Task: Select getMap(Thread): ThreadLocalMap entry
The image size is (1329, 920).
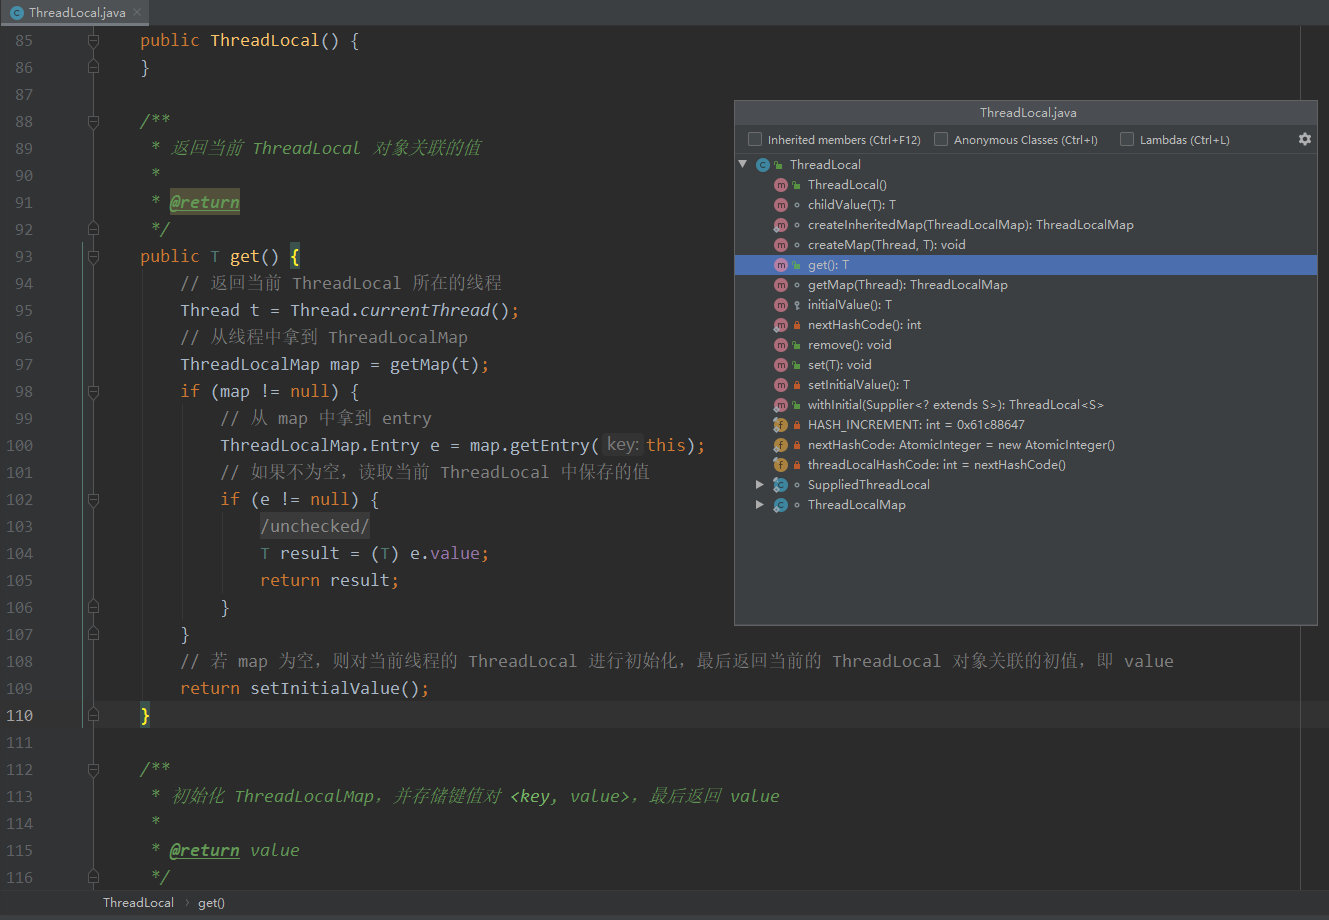Action: (1026, 285)
